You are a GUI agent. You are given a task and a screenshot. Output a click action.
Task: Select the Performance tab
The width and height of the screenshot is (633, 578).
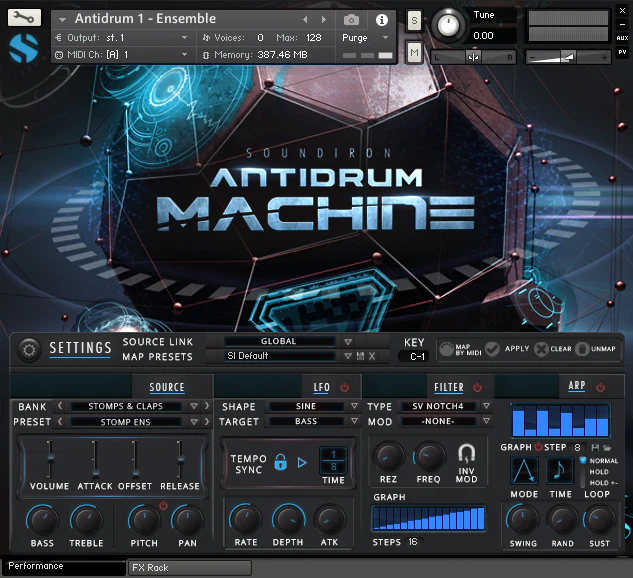62,567
